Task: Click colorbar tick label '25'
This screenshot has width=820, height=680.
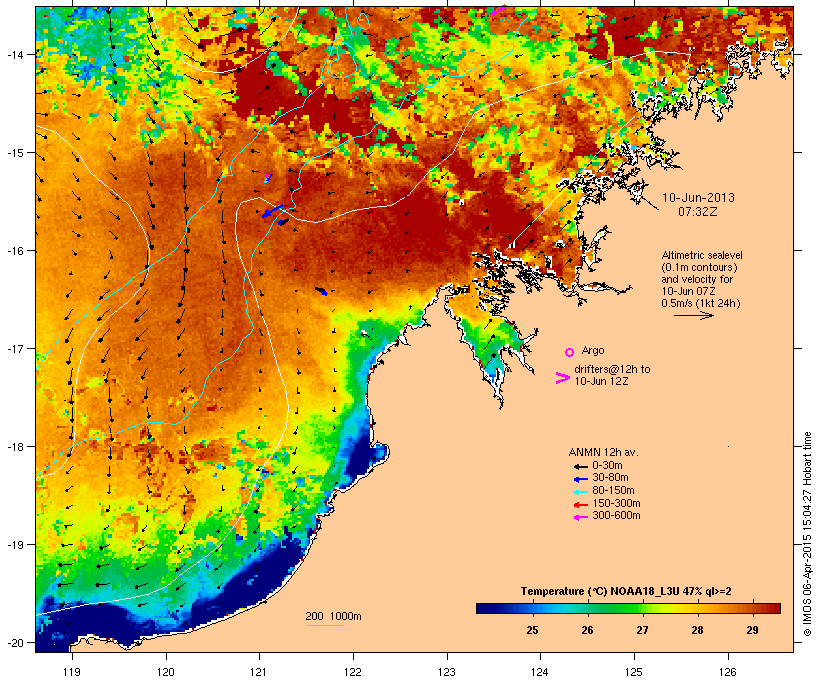Action: (532, 630)
